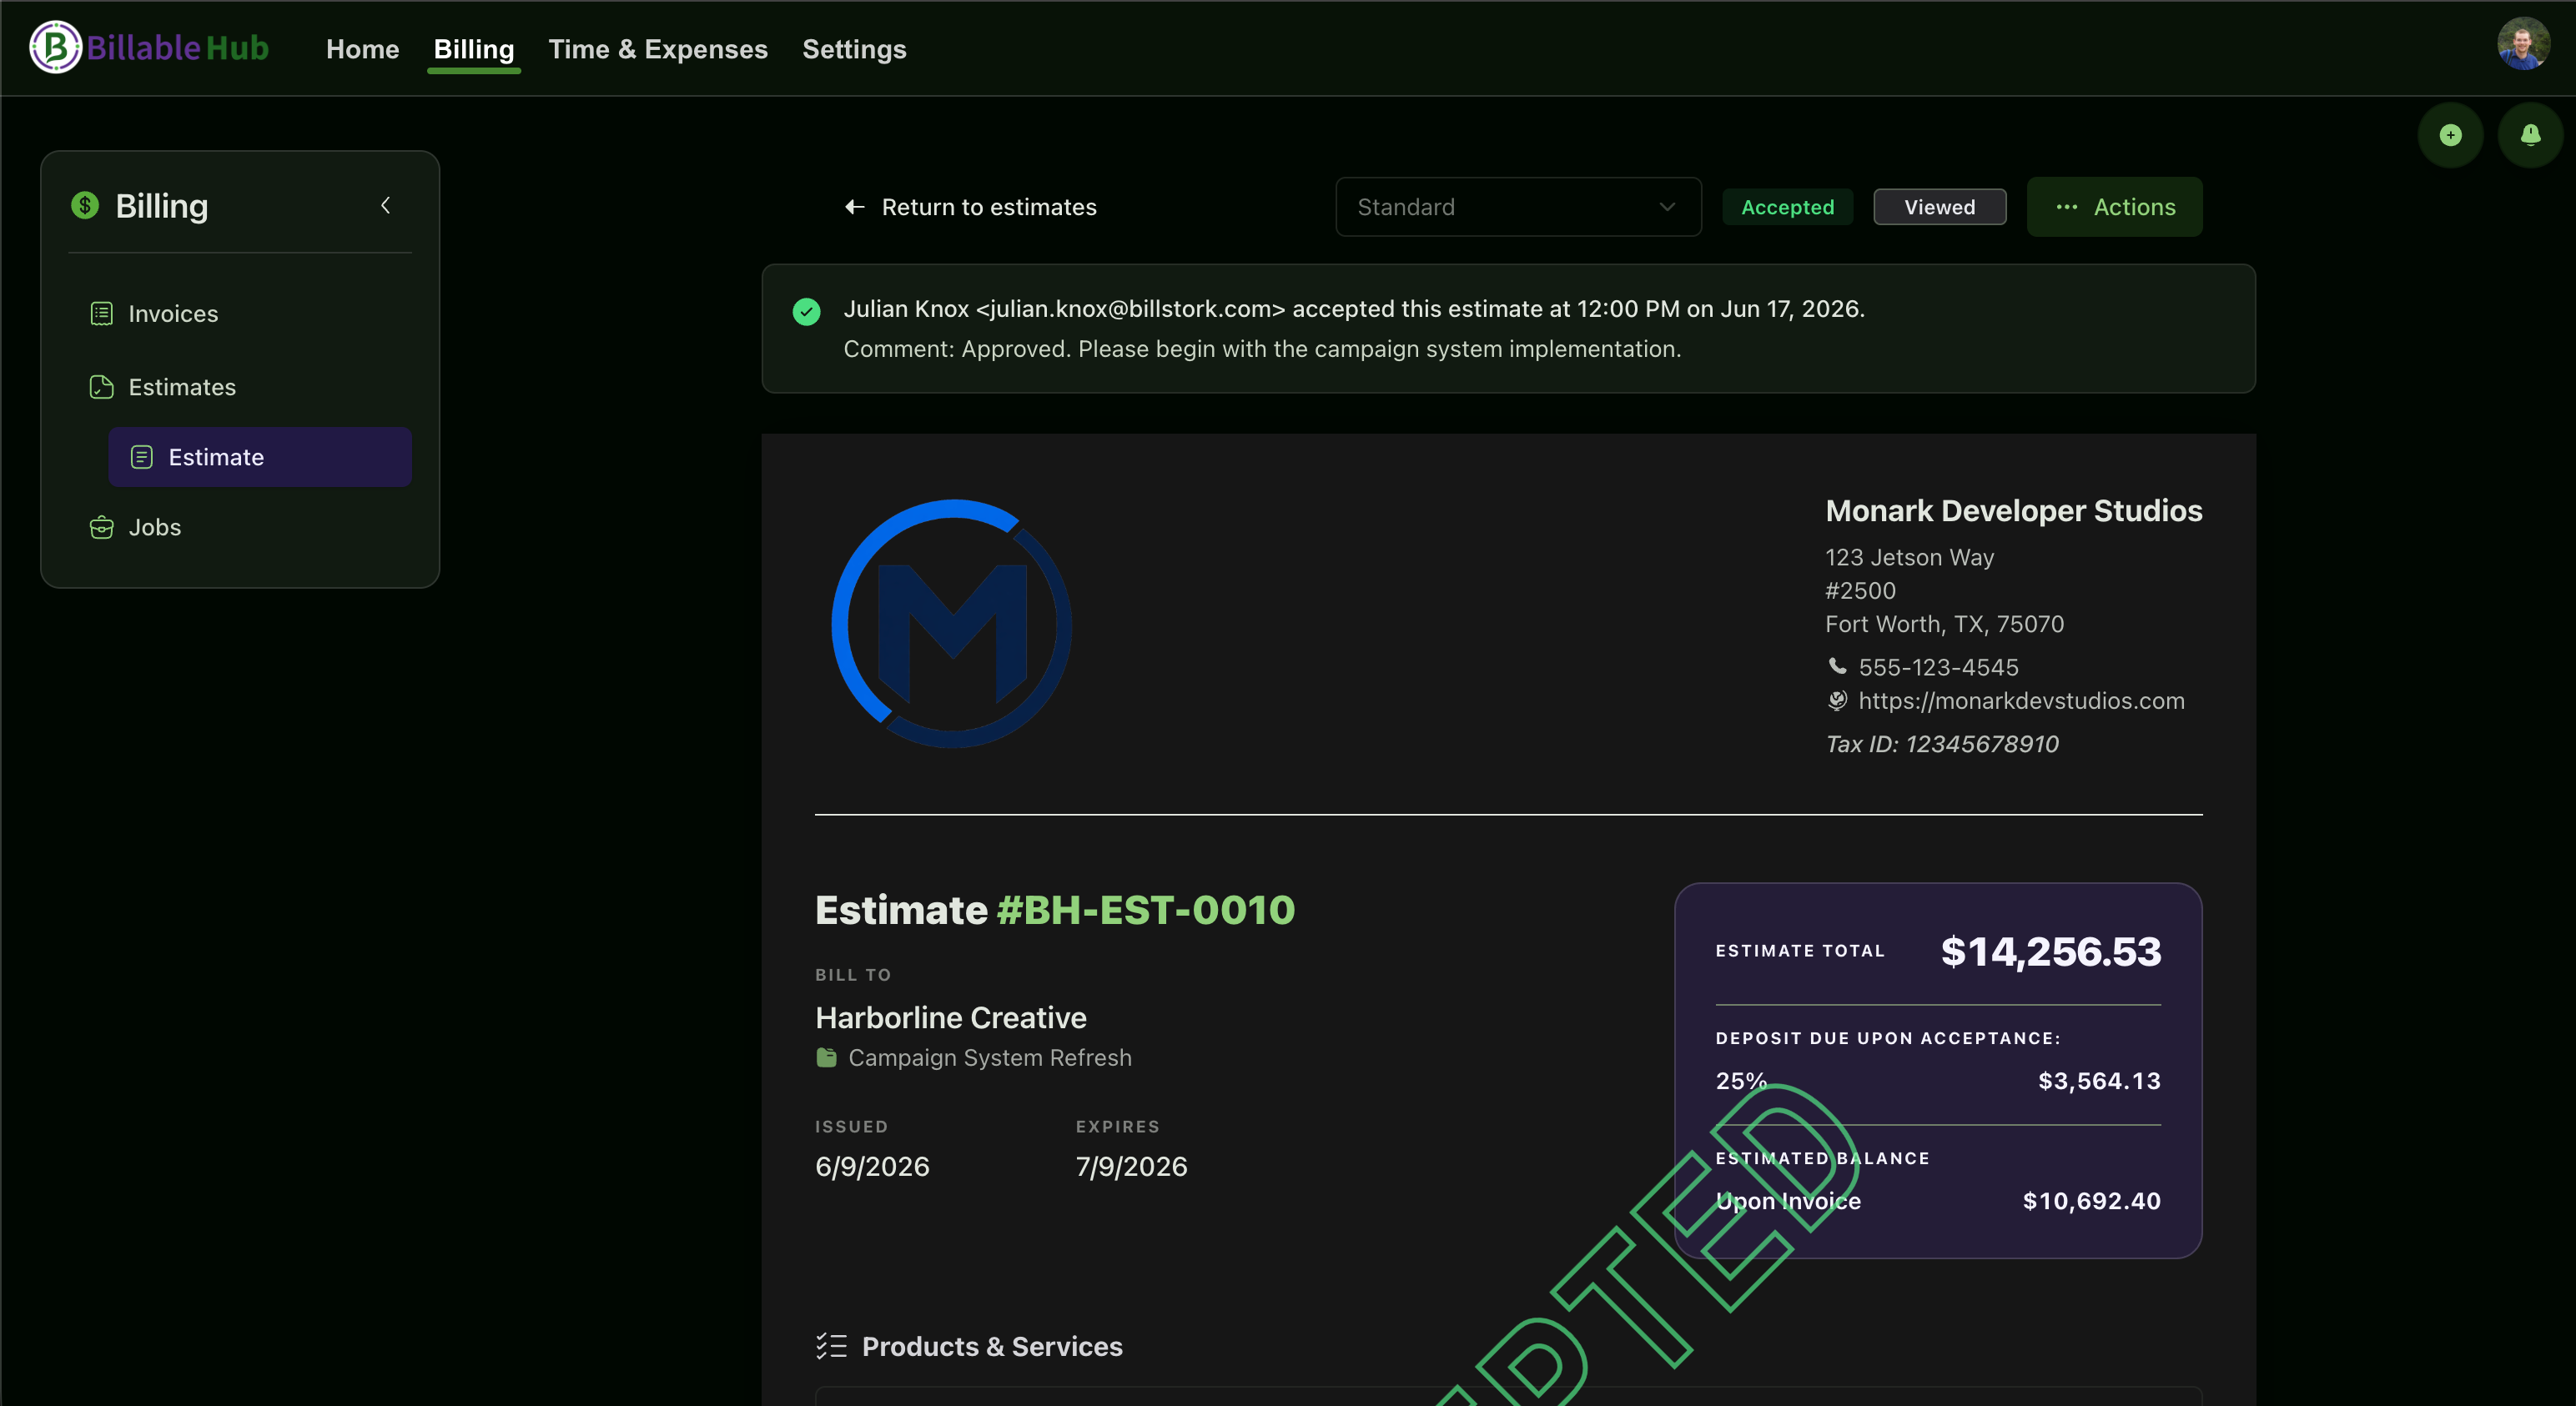Go to the Home tab
2576x1406 pixels.
coord(362,49)
